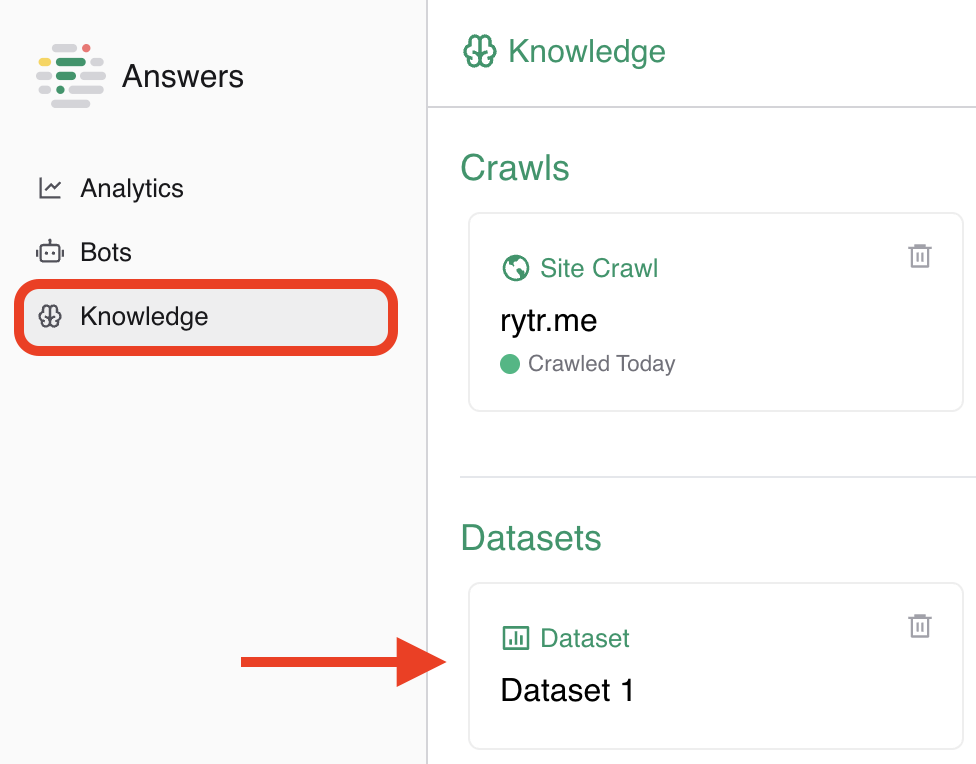Click the Crawls section heading

coord(515,168)
